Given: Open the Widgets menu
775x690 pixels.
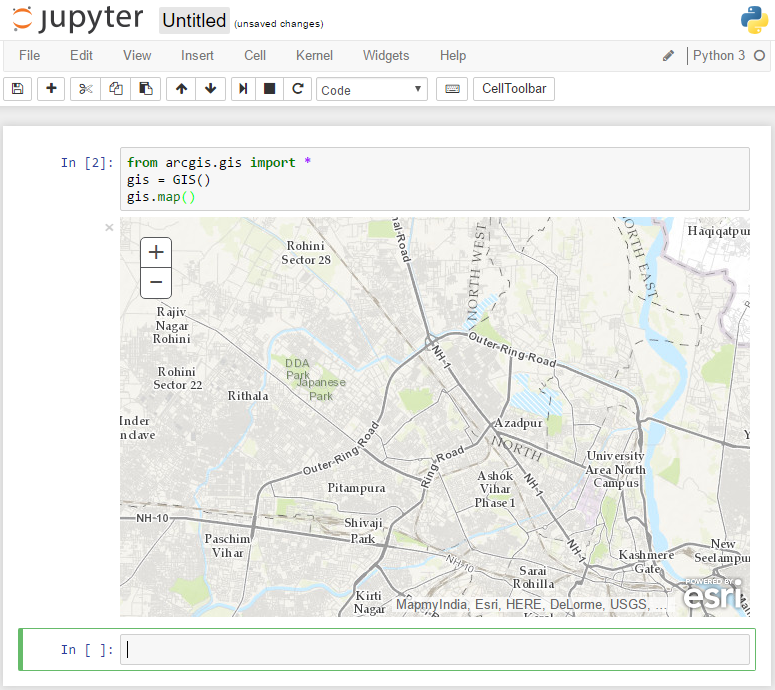Looking at the screenshot, I should point(386,55).
